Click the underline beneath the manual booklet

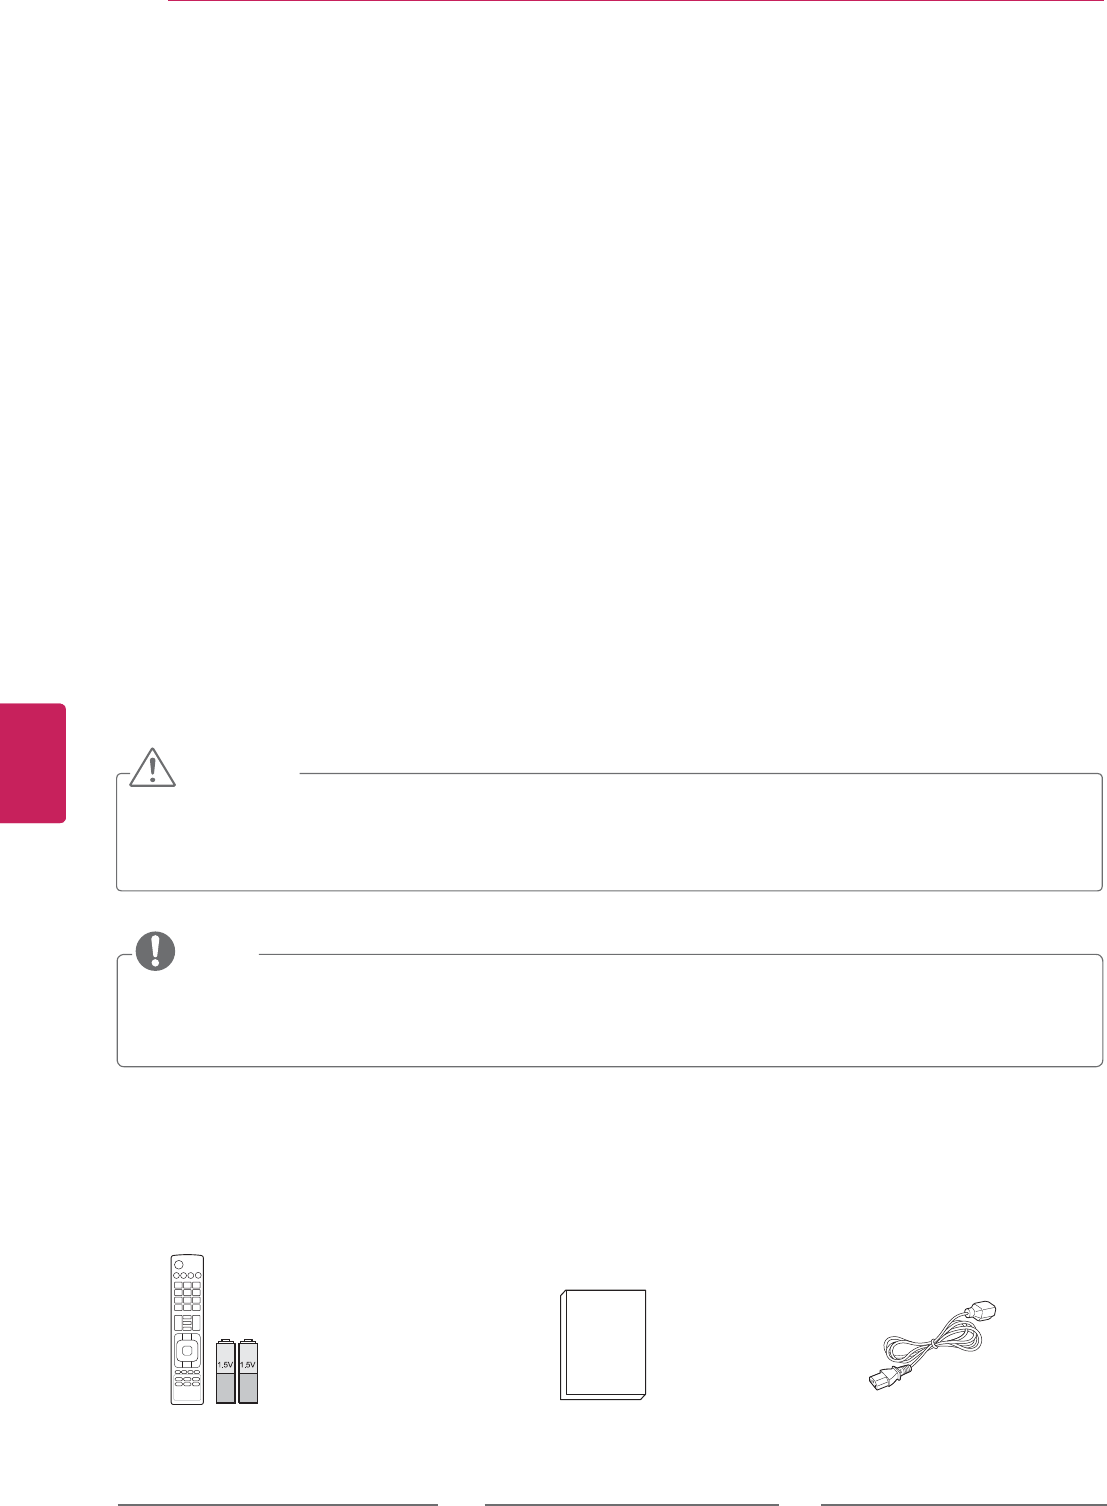[x=631, y=1503]
